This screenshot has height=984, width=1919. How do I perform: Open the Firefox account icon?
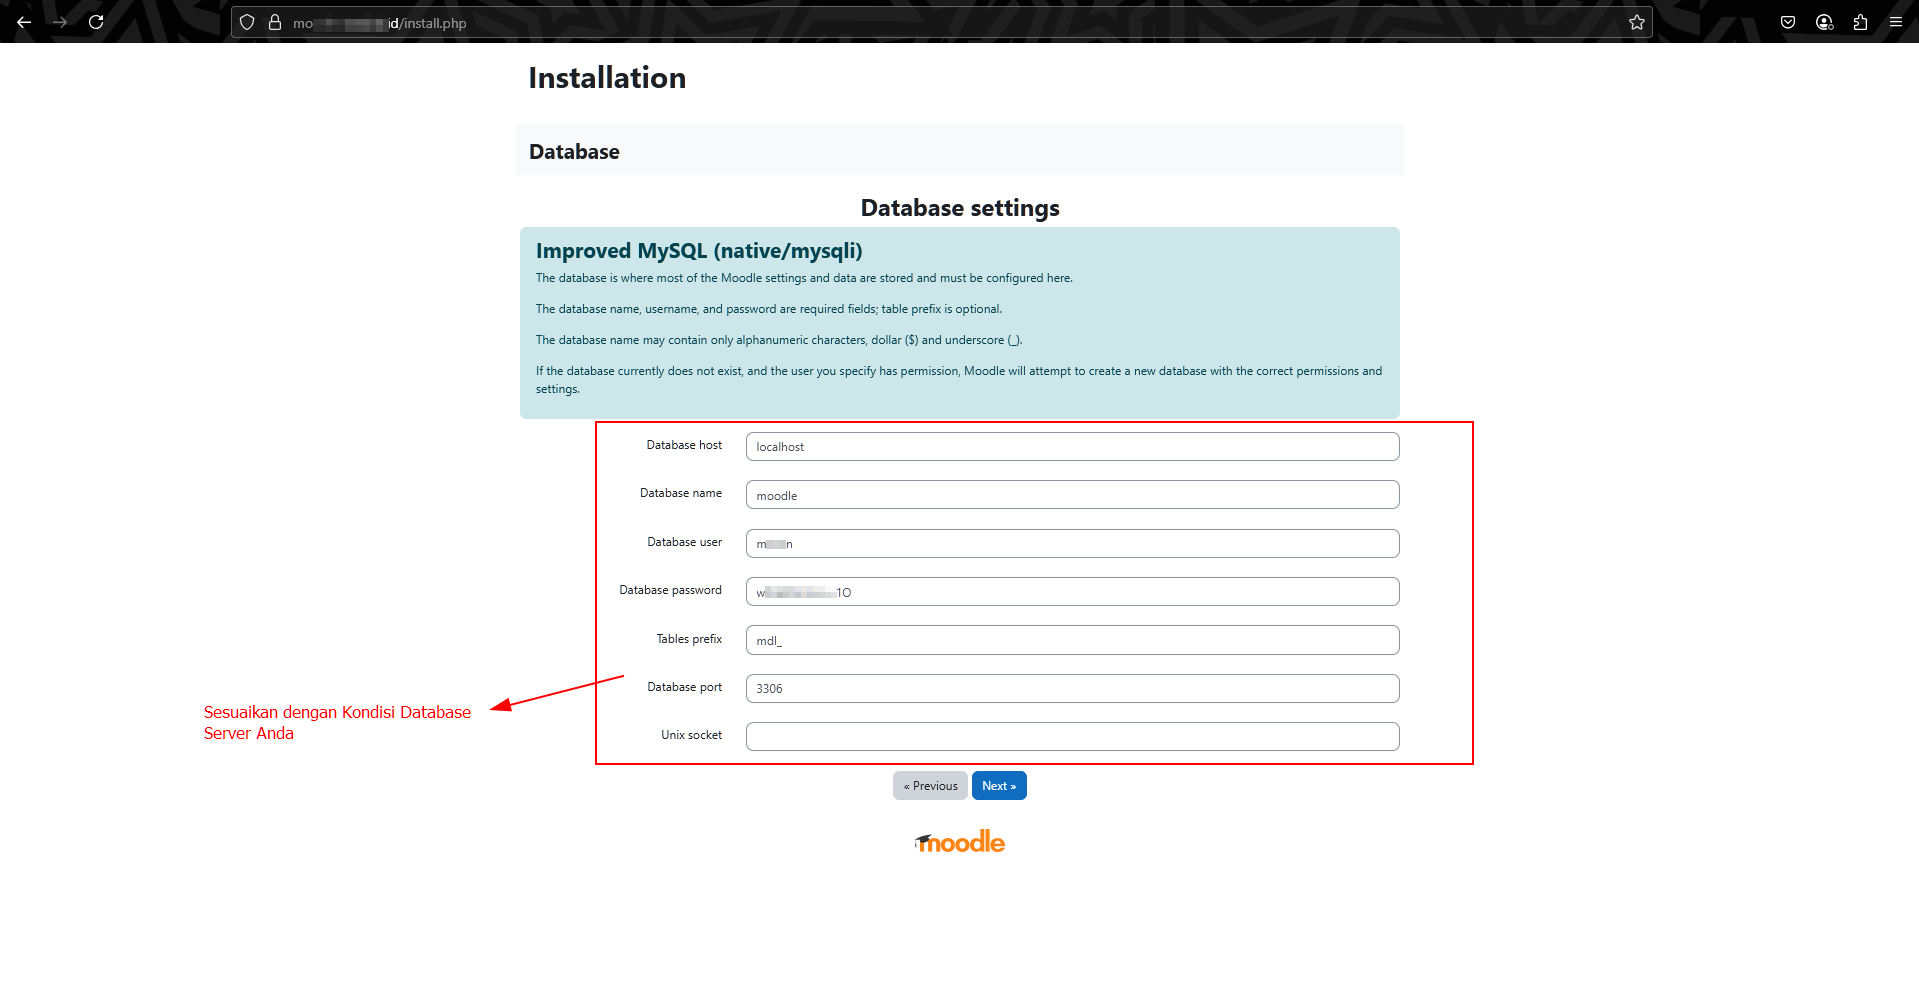pyautogui.click(x=1824, y=22)
